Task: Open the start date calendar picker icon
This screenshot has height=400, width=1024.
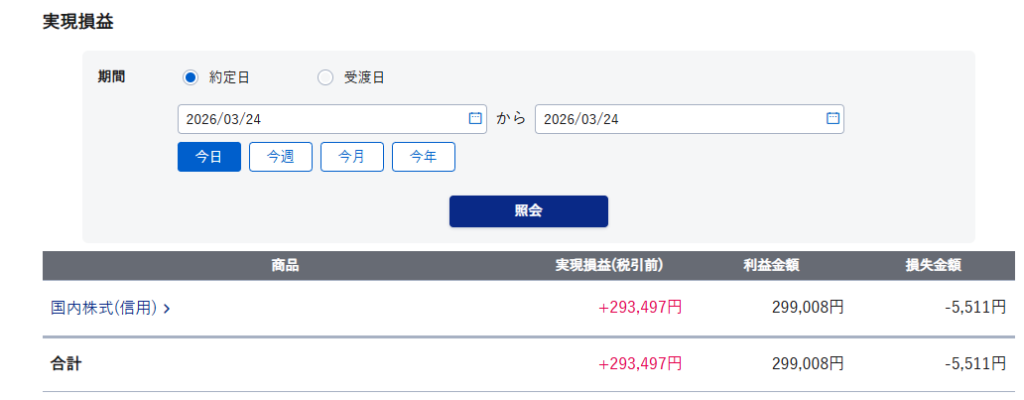Action: coord(475,119)
